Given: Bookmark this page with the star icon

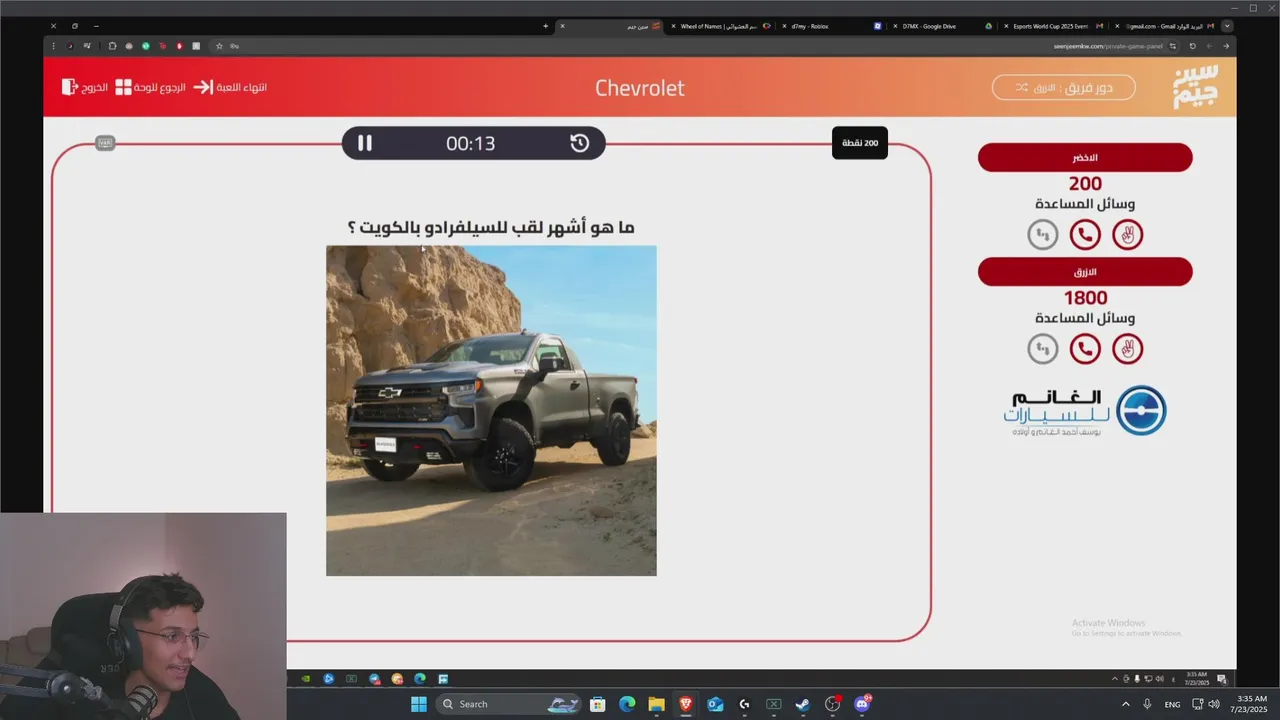Looking at the screenshot, I should point(219,46).
